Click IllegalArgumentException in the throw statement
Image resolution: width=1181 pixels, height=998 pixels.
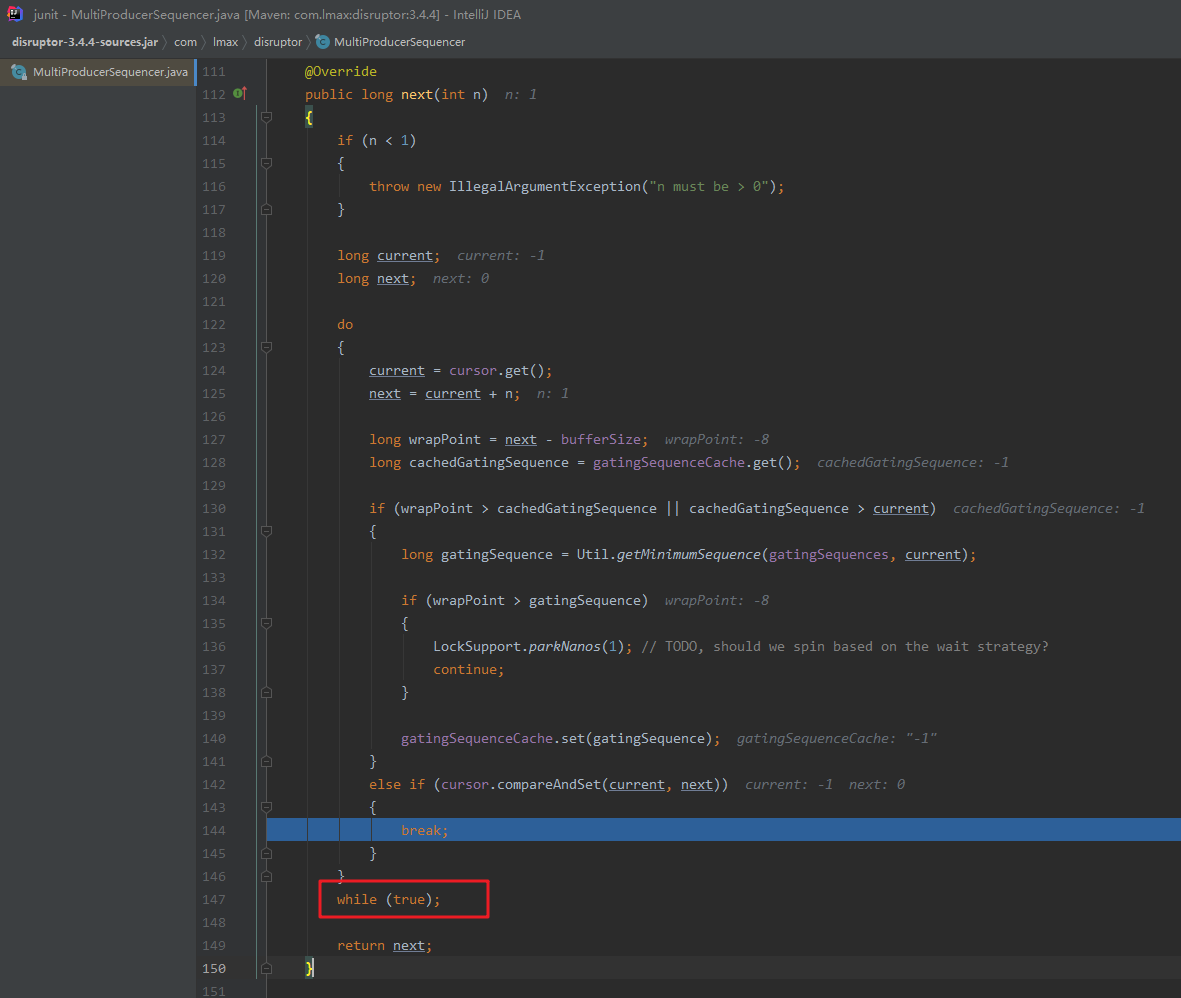tap(545, 186)
